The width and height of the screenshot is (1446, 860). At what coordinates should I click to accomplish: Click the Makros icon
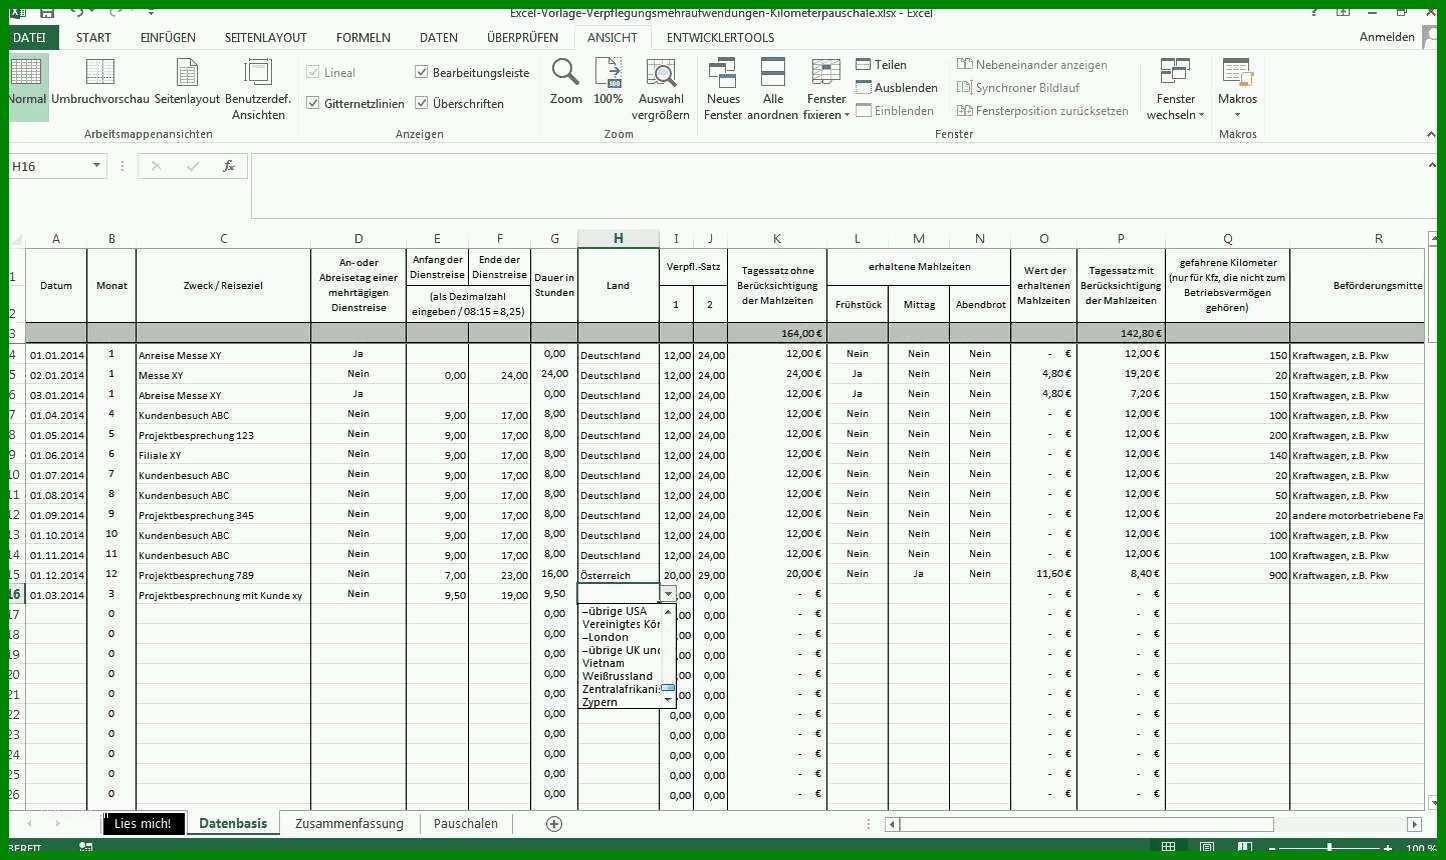(1237, 72)
